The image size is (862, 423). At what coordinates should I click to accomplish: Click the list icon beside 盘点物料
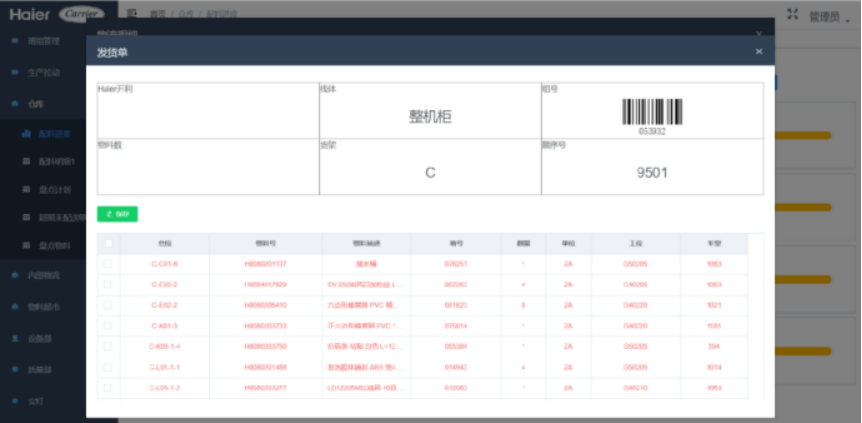(x=27, y=245)
